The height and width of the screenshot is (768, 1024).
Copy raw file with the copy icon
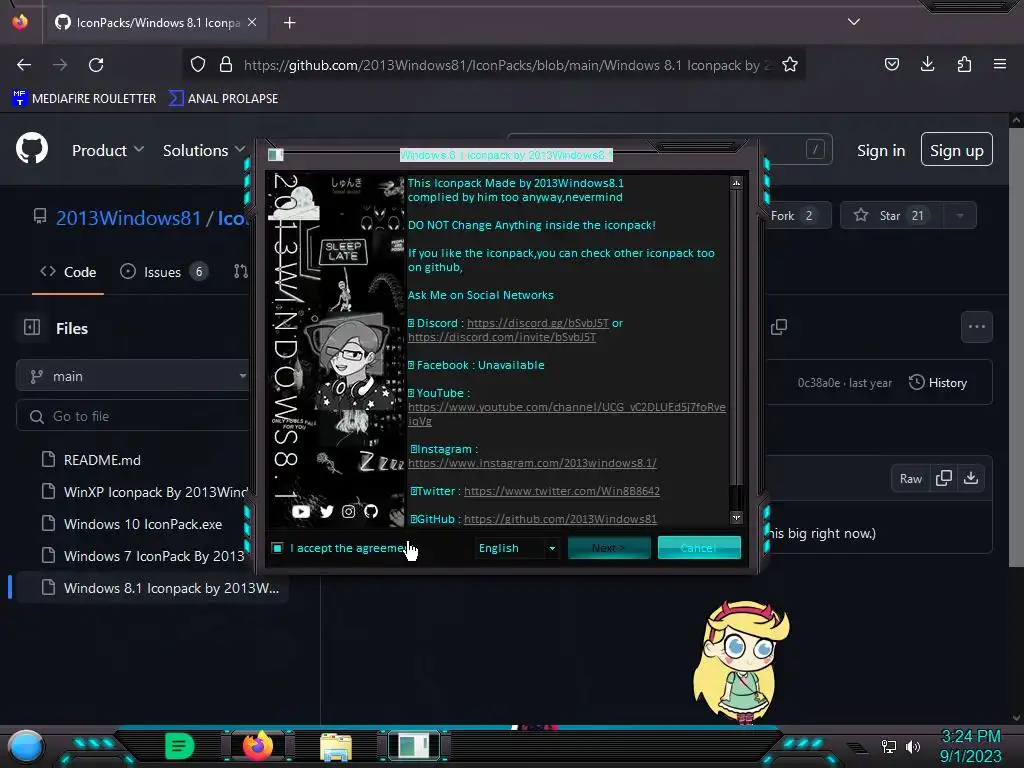[x=943, y=478]
